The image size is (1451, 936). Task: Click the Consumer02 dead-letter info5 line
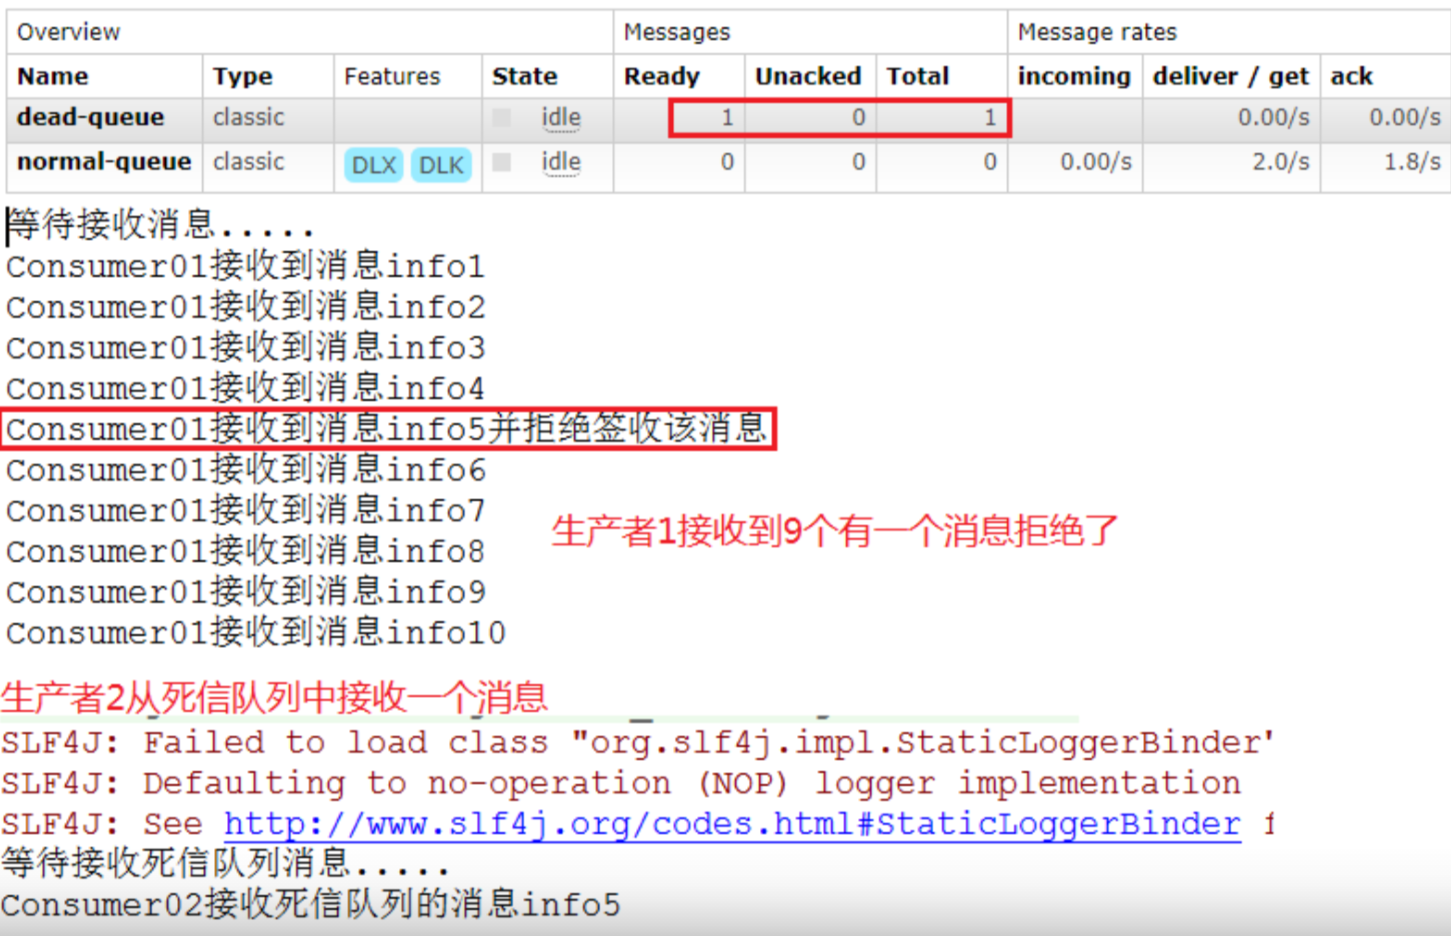(311, 905)
